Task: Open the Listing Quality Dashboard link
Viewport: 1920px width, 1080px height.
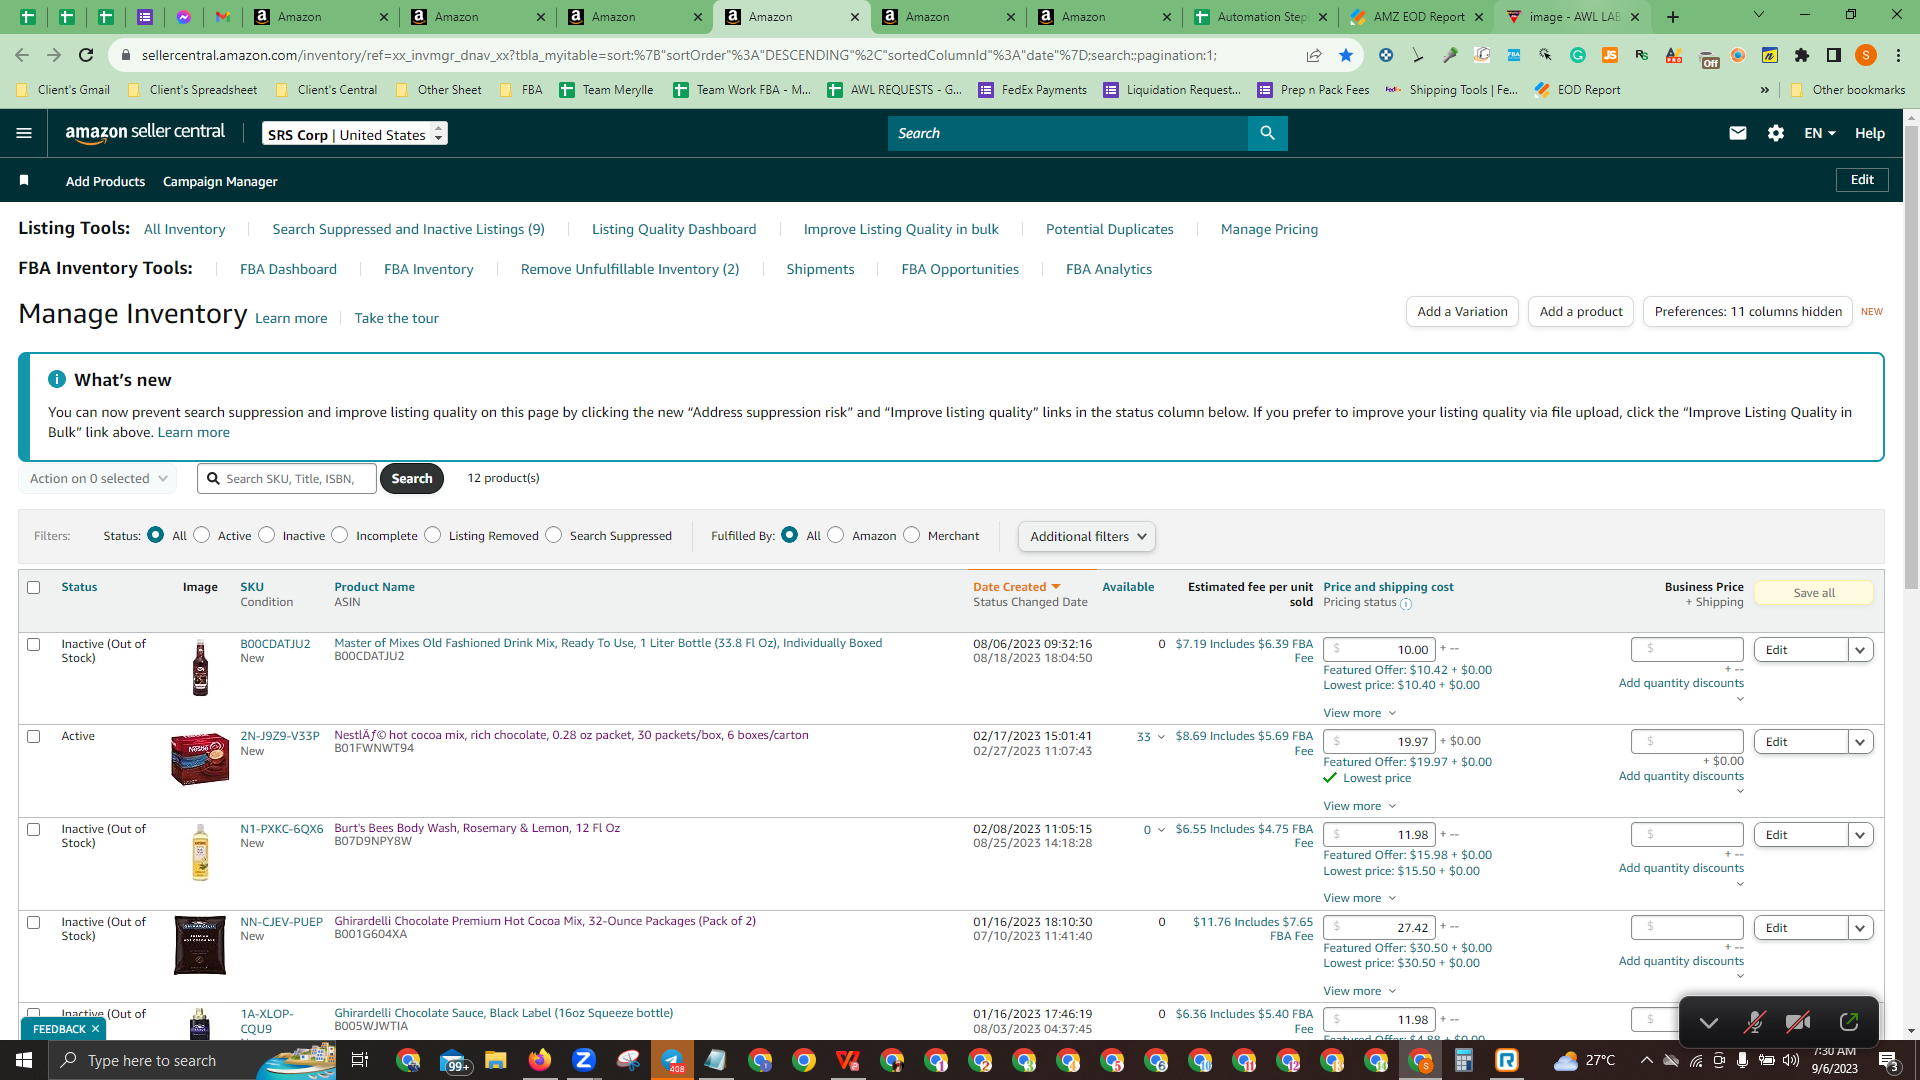Action: [674, 229]
